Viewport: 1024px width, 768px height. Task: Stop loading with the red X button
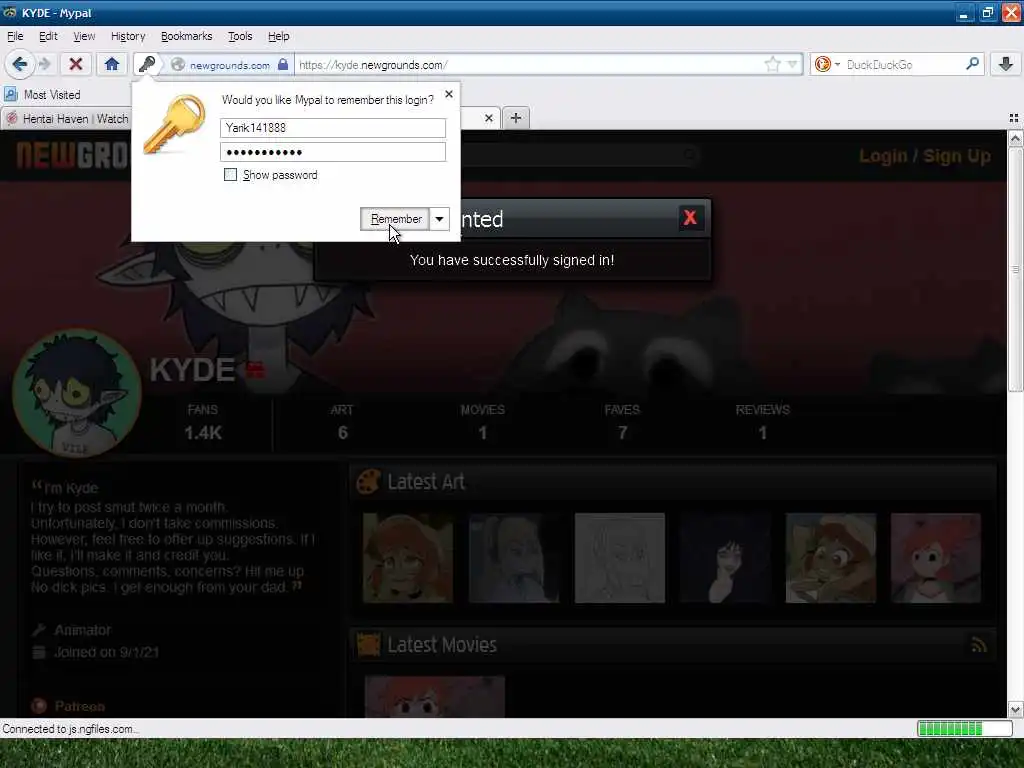point(76,64)
